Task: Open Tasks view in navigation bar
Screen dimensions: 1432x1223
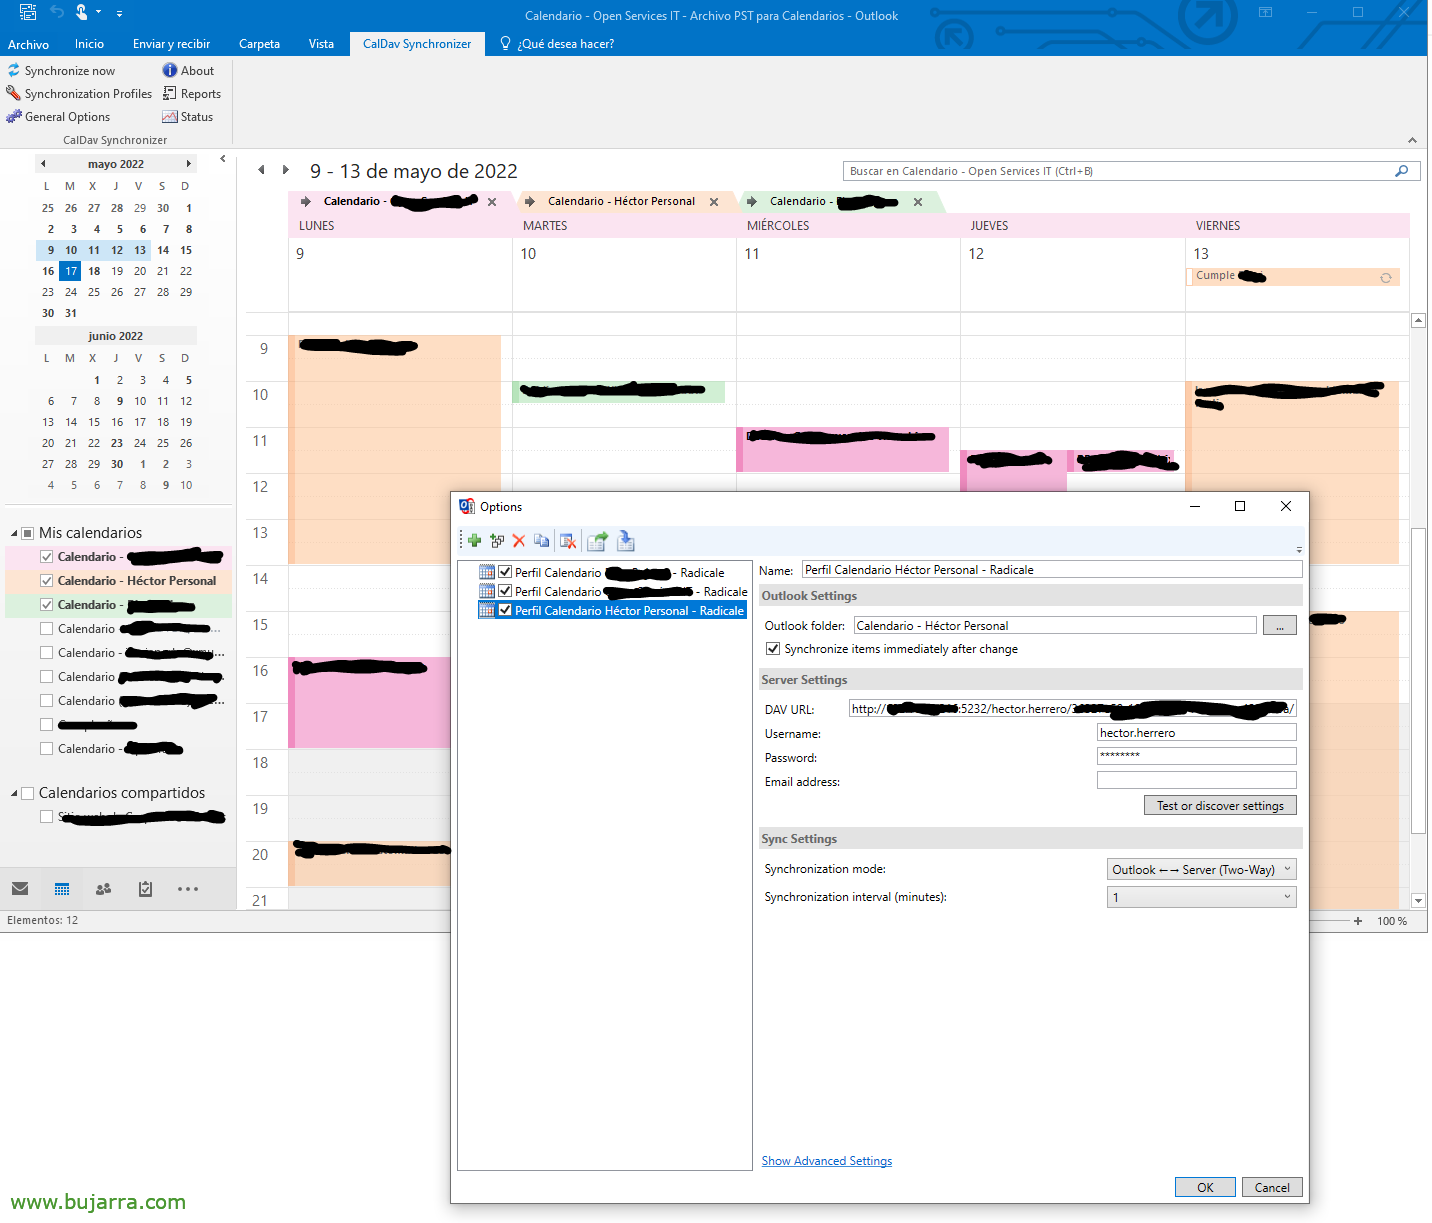Action: 145,889
